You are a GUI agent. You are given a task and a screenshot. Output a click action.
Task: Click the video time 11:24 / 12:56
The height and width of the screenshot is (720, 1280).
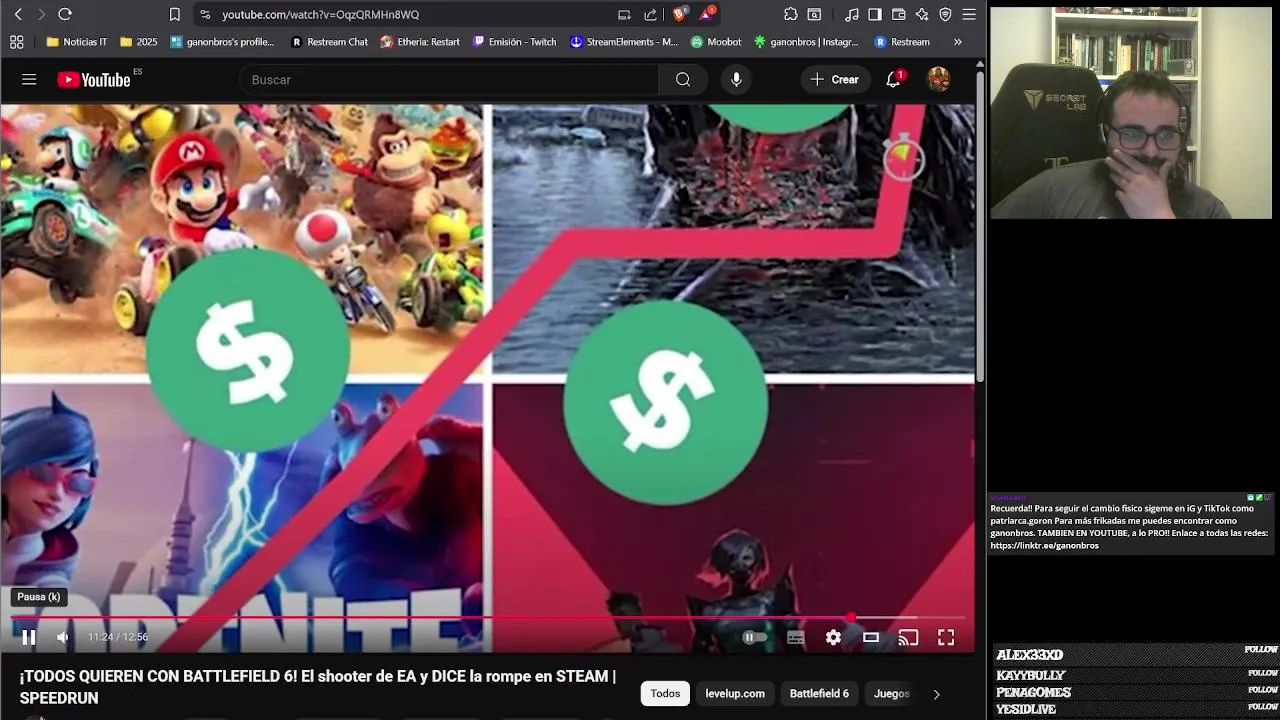(117, 637)
